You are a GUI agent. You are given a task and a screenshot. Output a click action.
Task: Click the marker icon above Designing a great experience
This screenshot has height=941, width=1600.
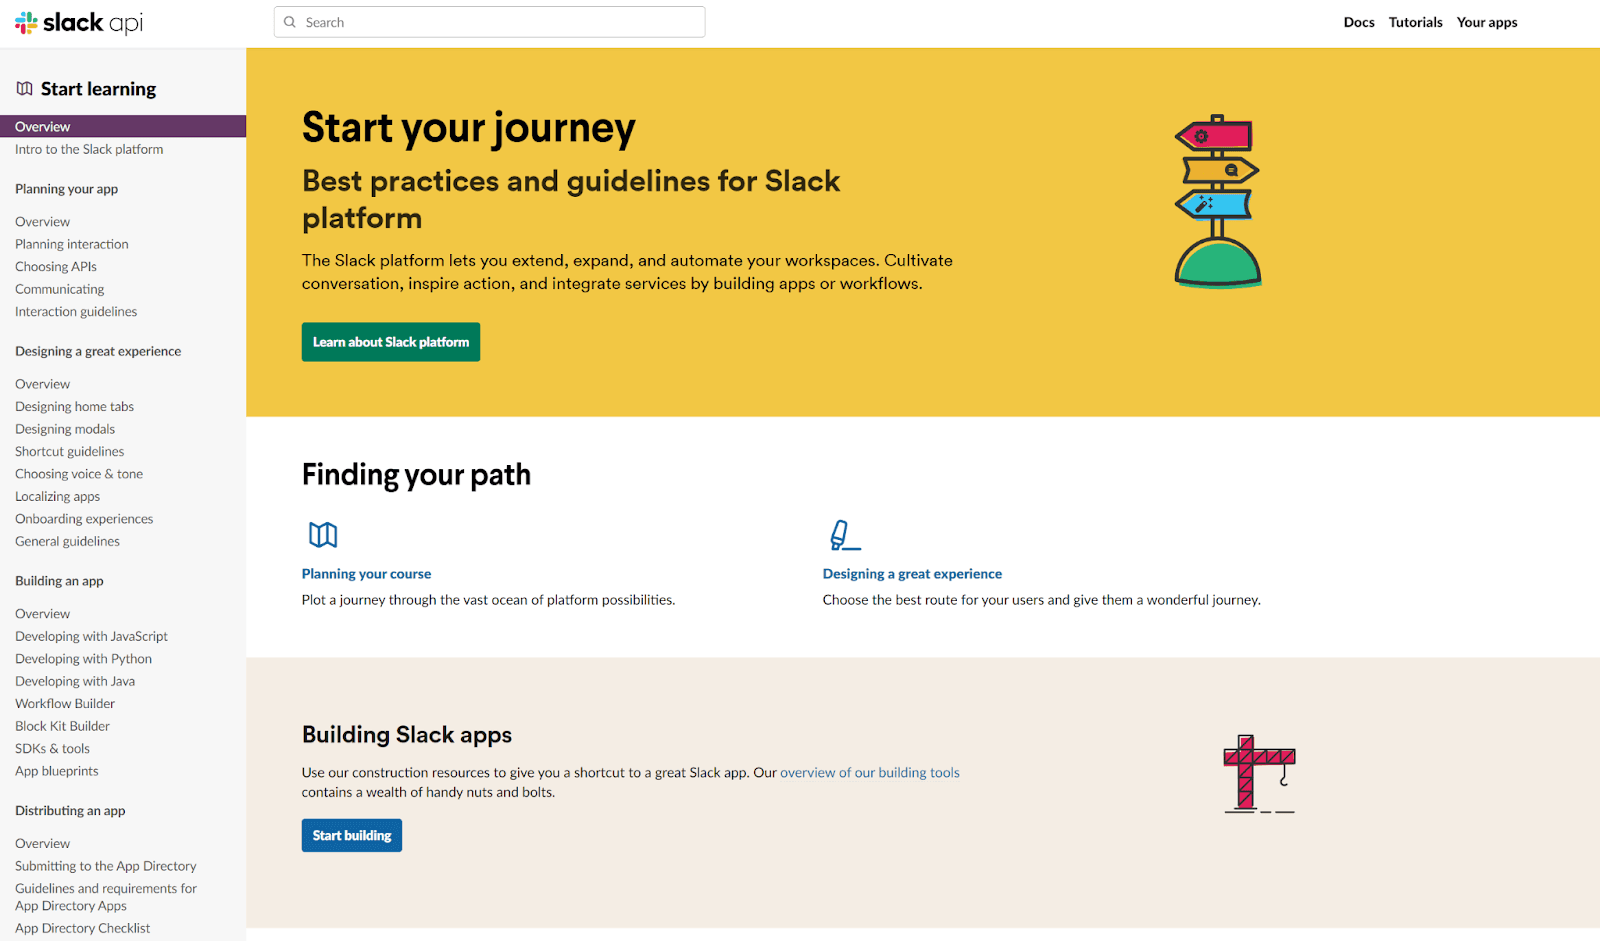click(x=844, y=535)
